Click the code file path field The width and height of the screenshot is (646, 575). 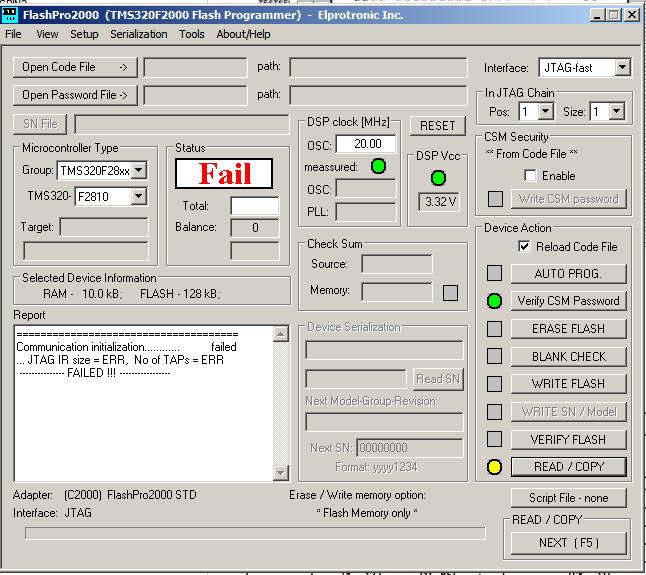click(x=378, y=67)
